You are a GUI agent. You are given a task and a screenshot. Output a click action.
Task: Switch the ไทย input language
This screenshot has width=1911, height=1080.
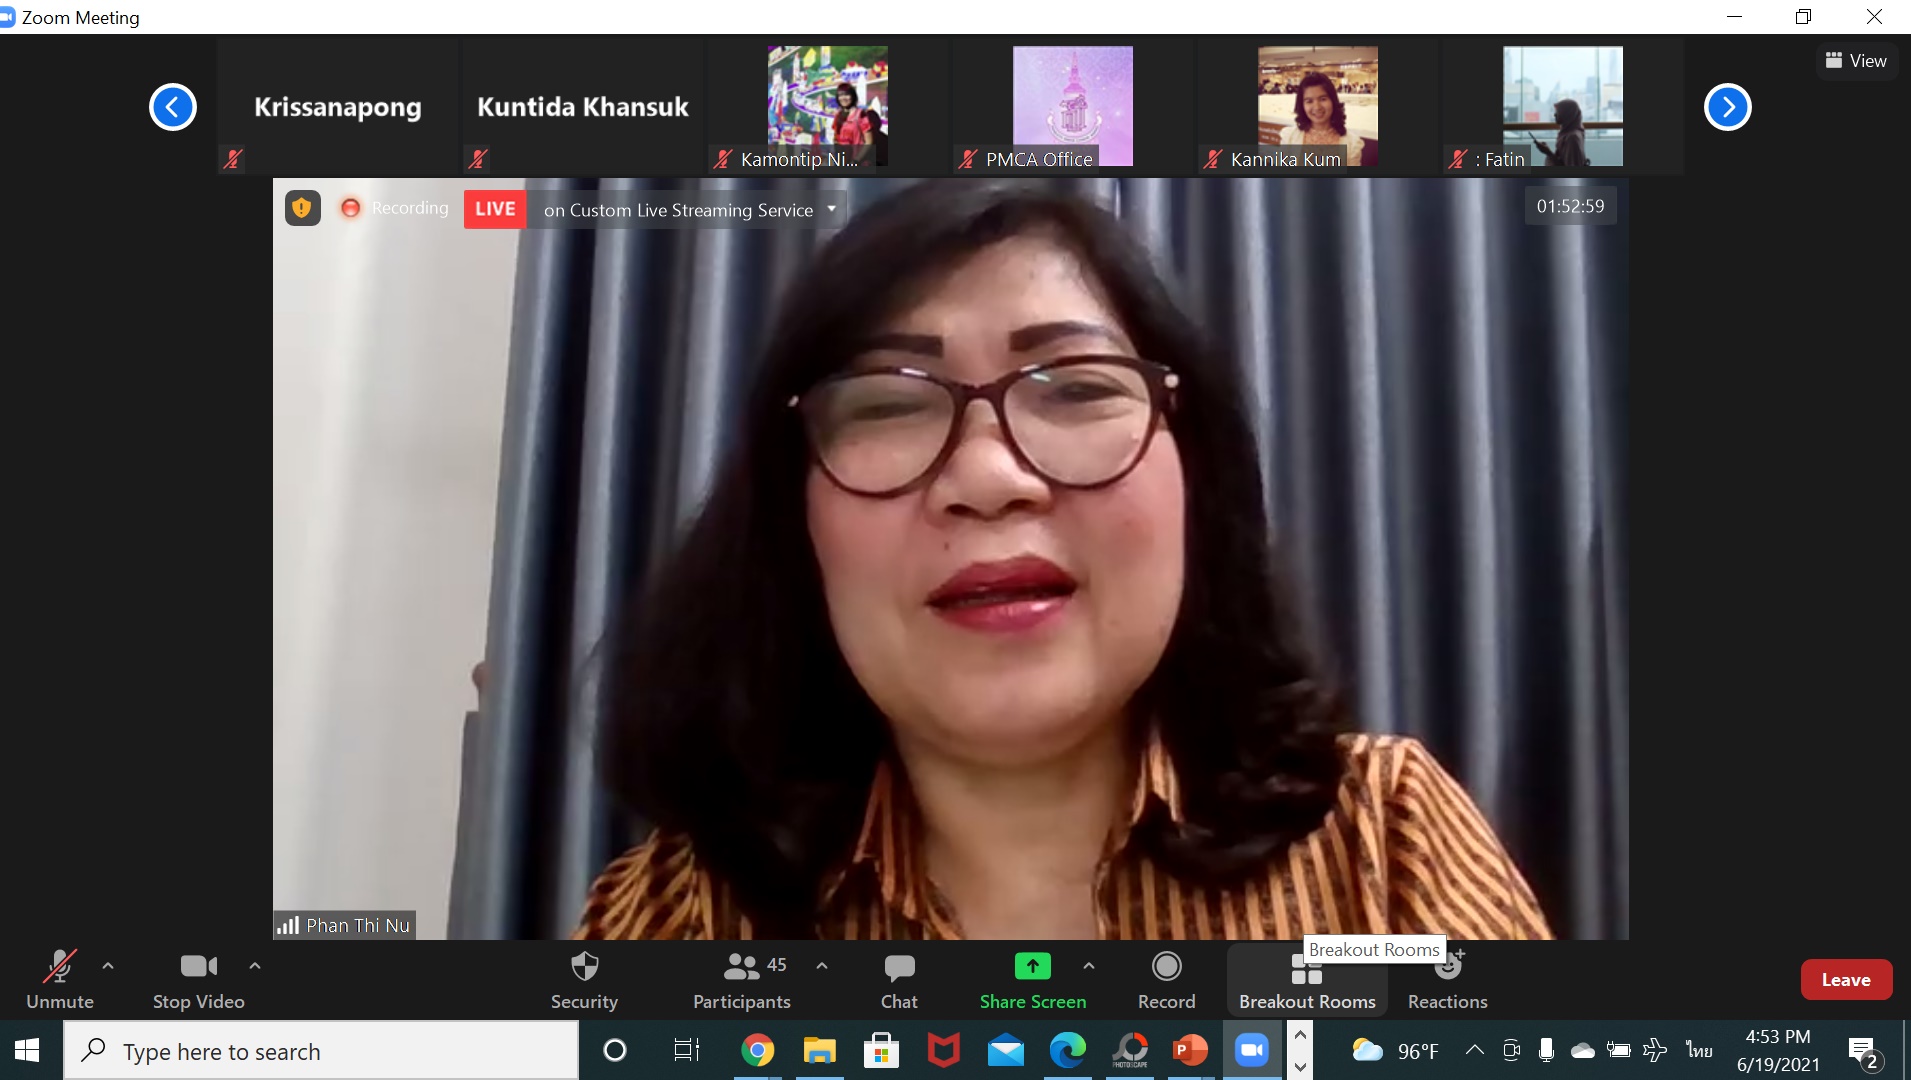tap(1699, 1050)
